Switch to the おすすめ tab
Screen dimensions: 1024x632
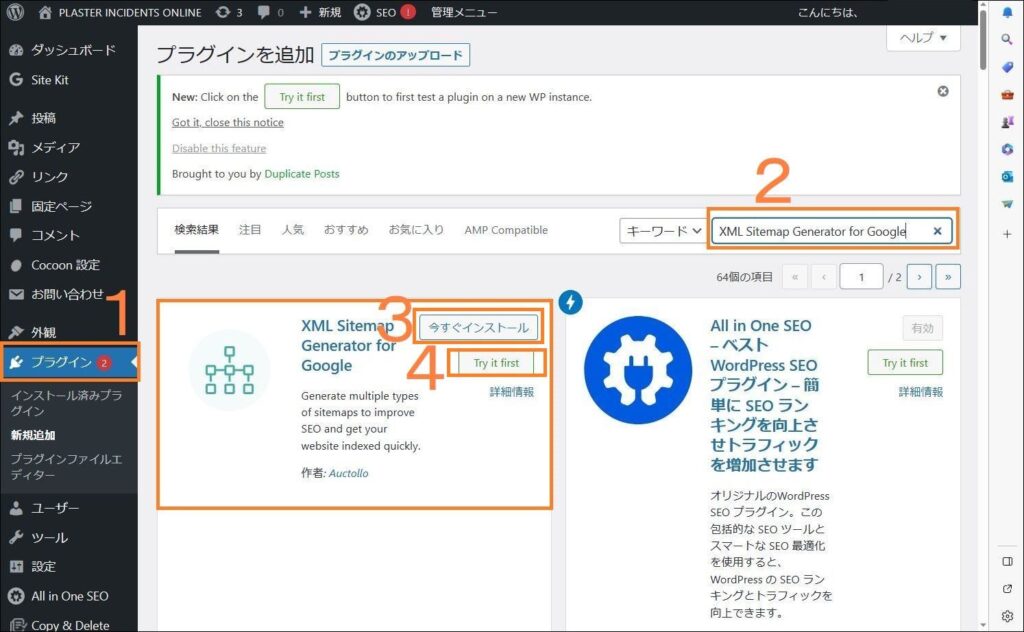[346, 230]
